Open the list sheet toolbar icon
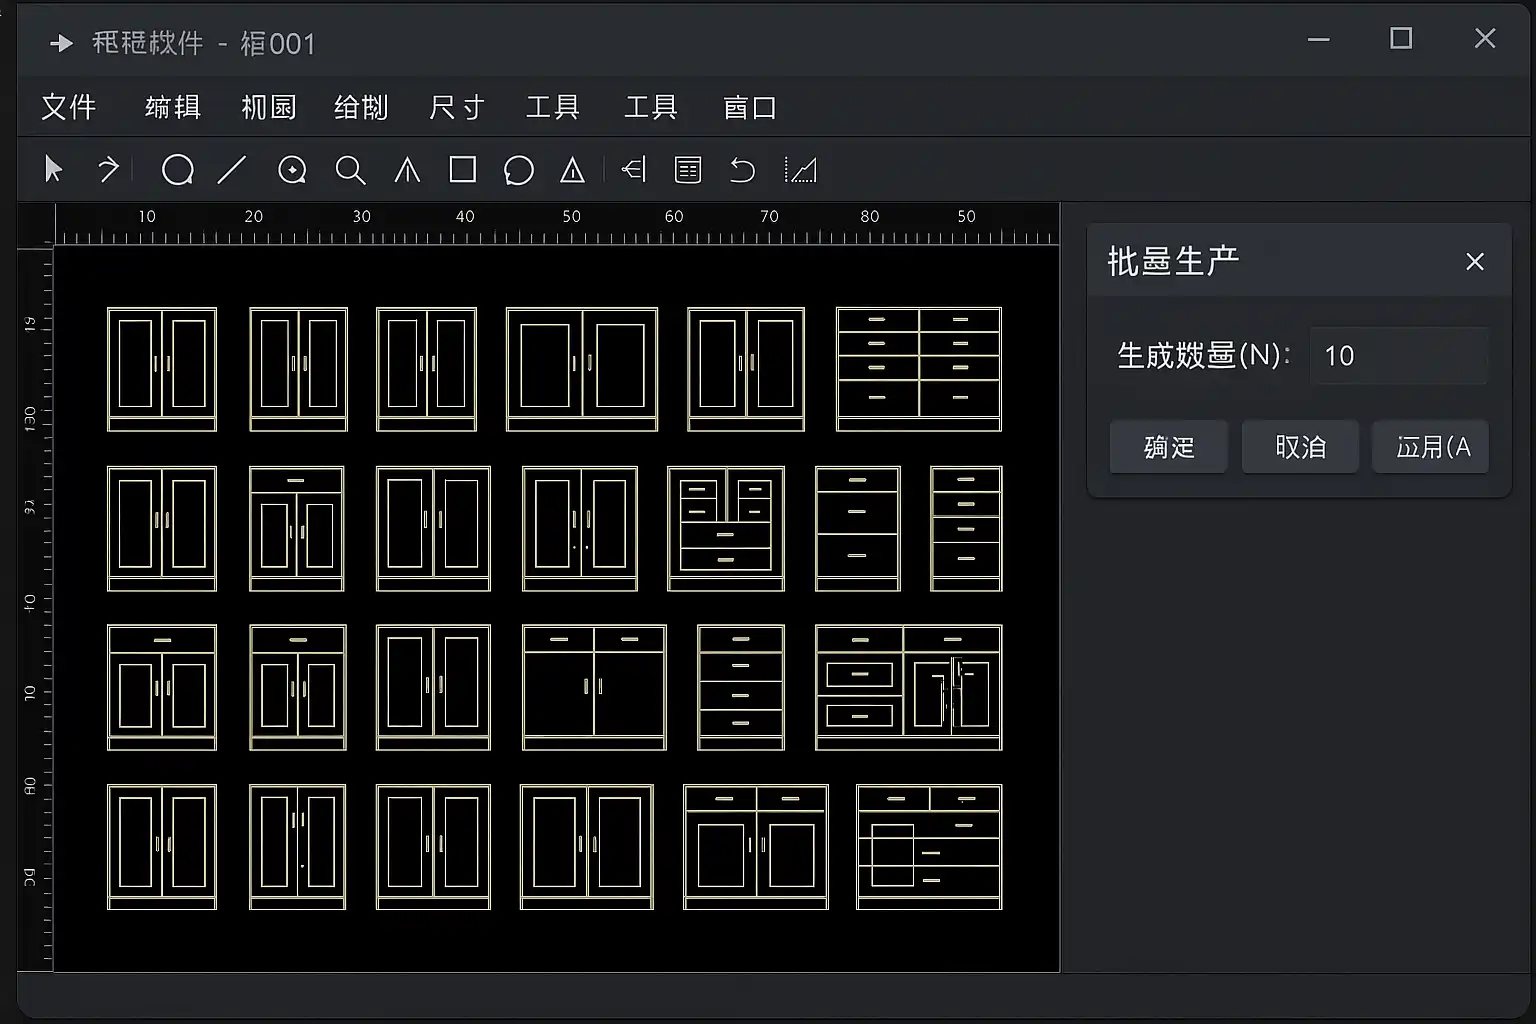The image size is (1536, 1024). pyautogui.click(x=688, y=170)
